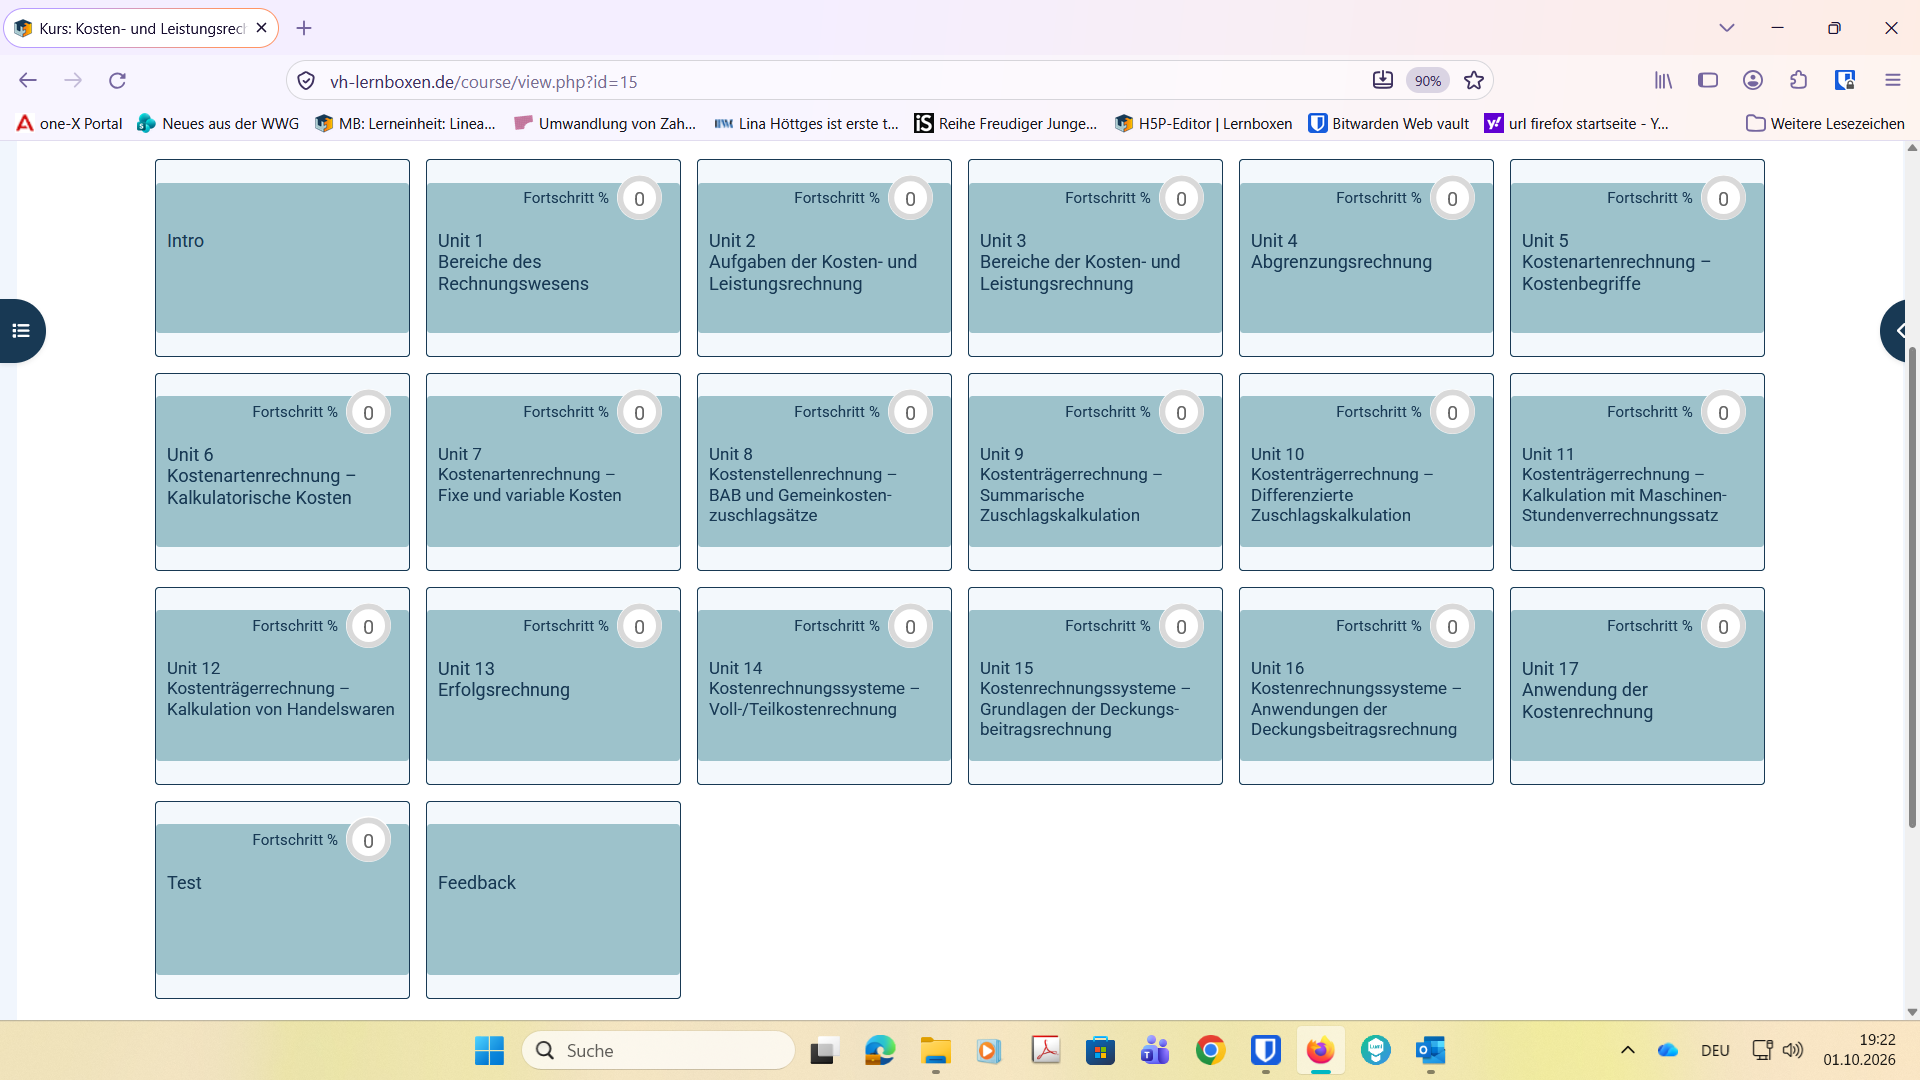The image size is (1920, 1080).
Task: Open the Bitwarden Web vault bookmark
Action: [1389, 124]
